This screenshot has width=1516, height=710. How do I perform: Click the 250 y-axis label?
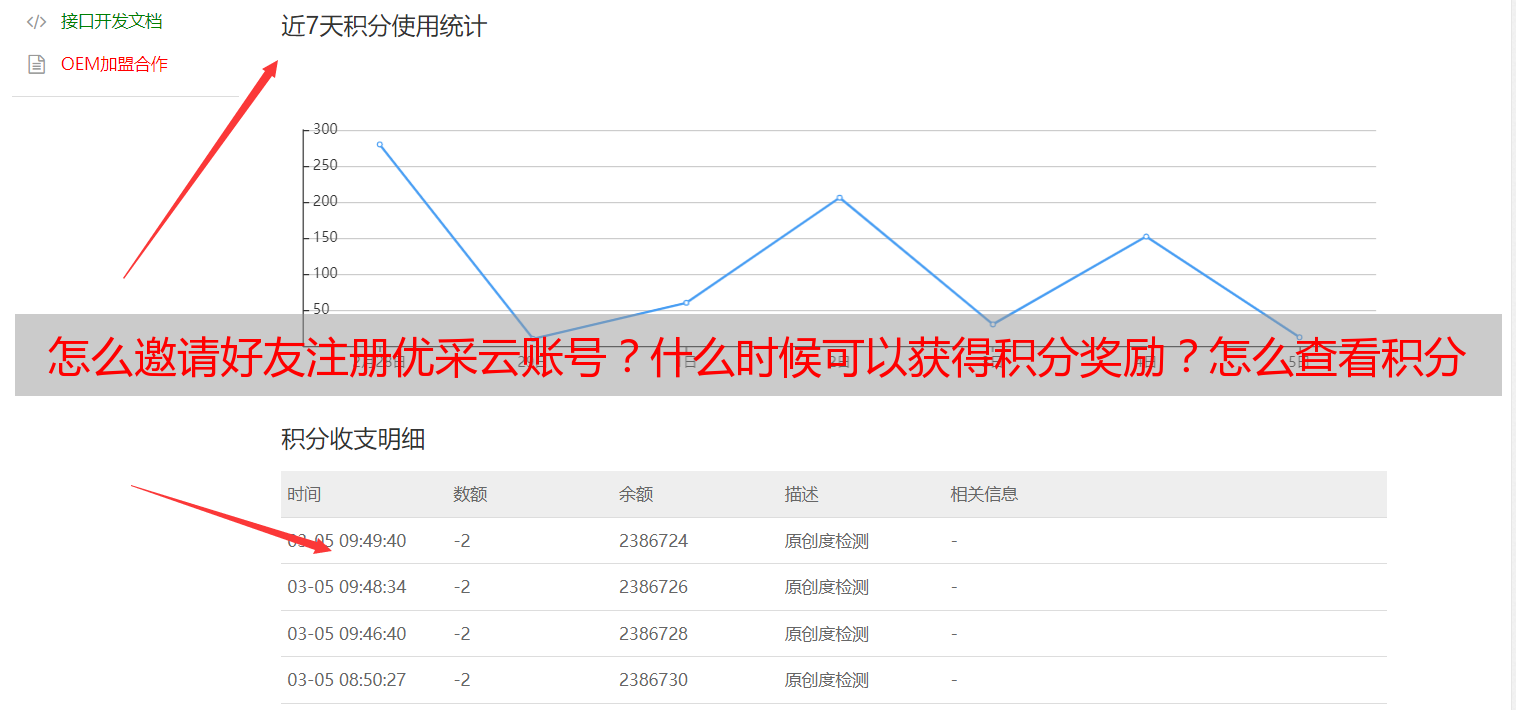click(x=325, y=165)
